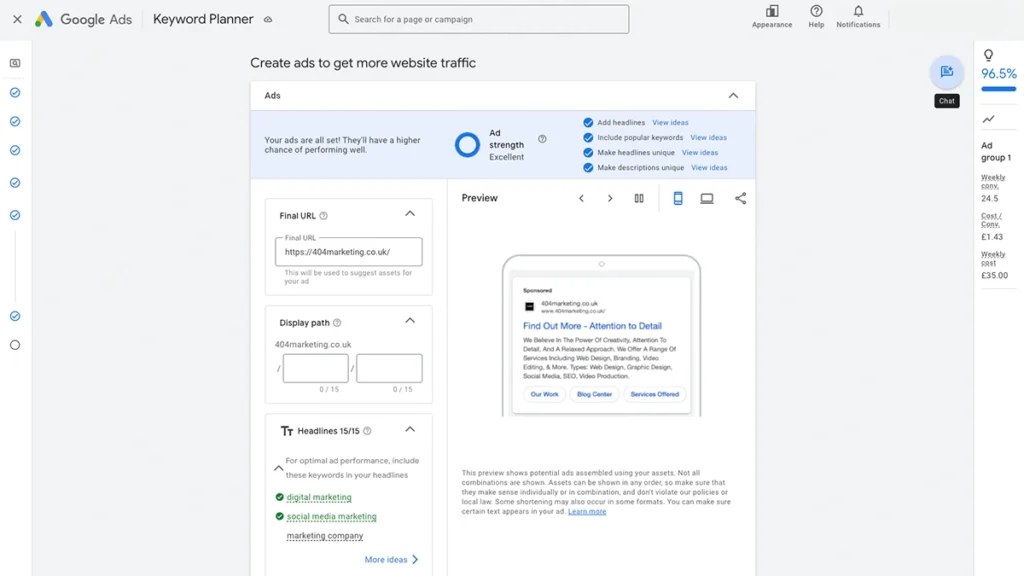Close the campaign editor with the X icon

click(x=18, y=19)
